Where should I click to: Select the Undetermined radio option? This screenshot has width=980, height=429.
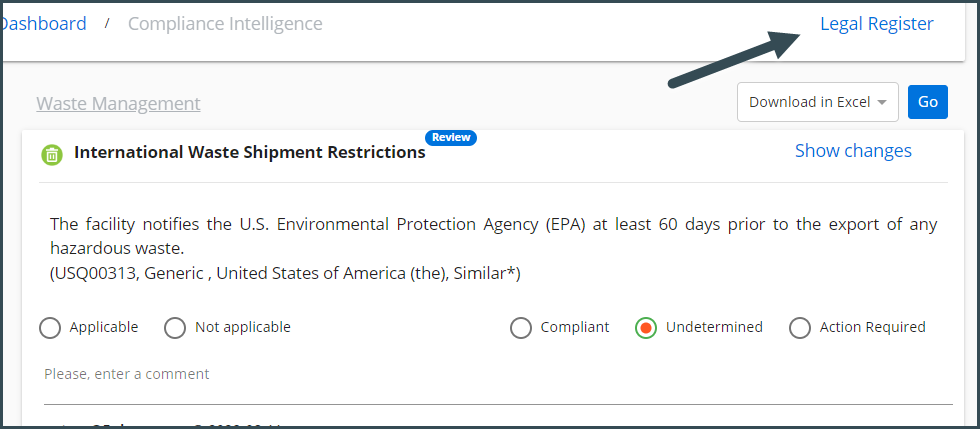646,328
